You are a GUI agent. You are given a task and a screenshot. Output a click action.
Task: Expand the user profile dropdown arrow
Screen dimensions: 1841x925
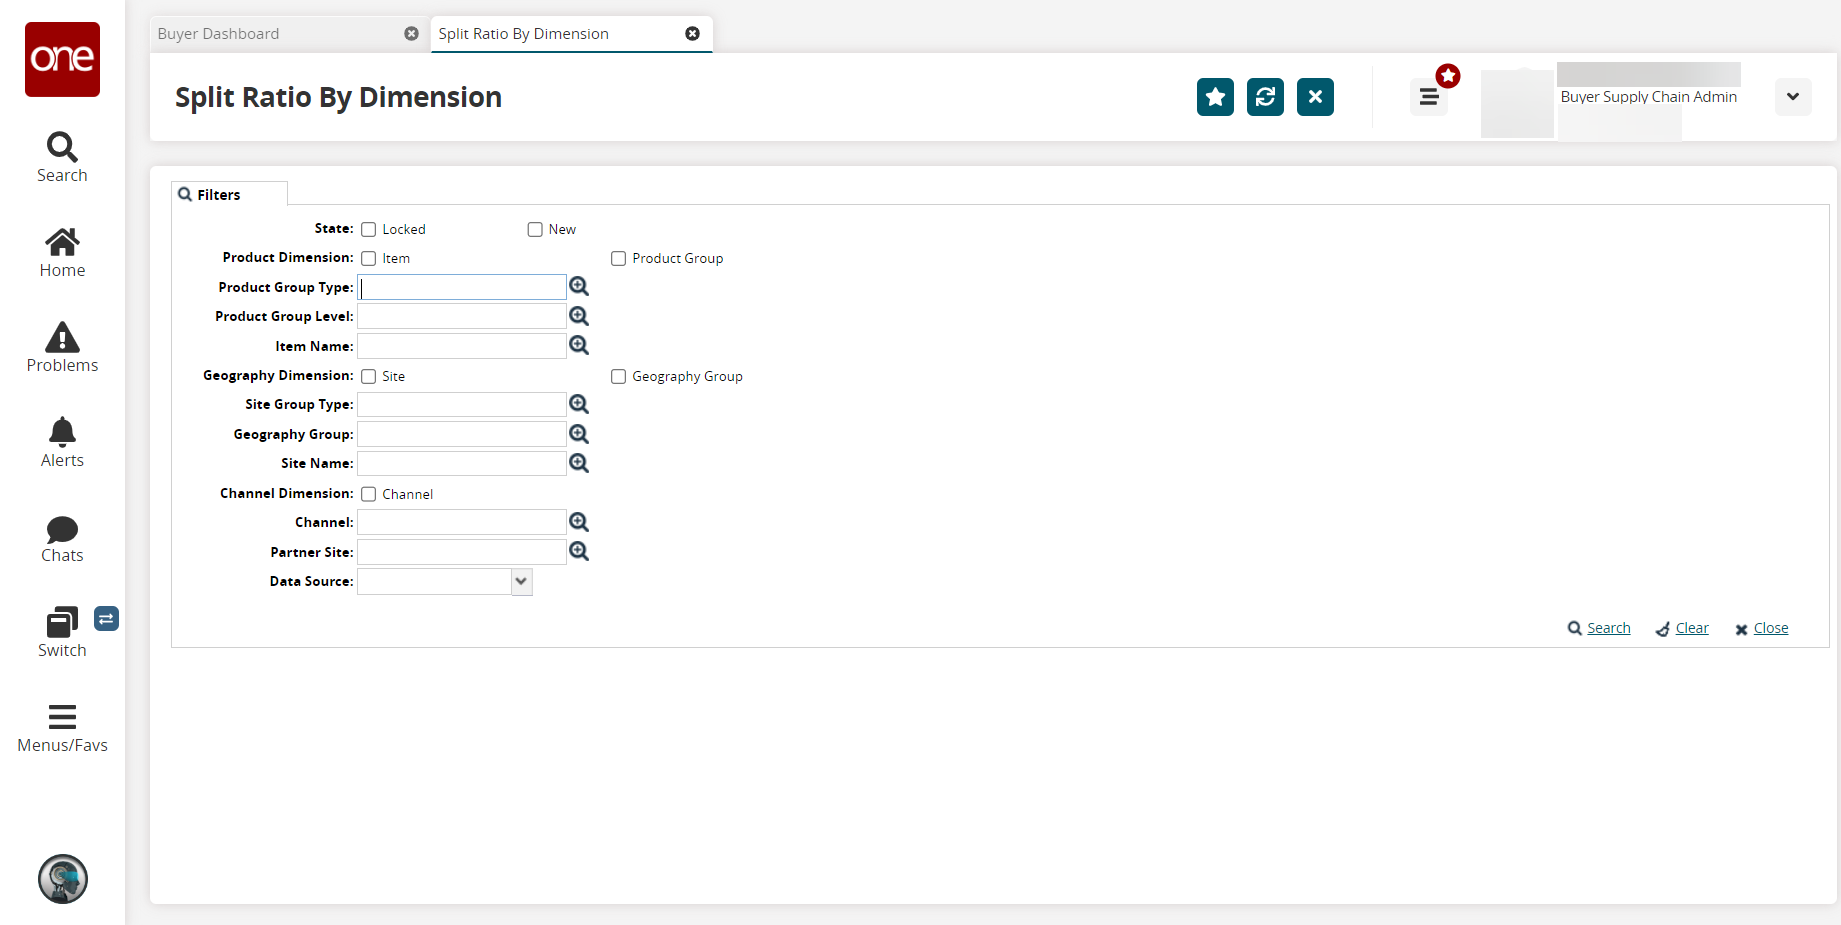click(1792, 97)
